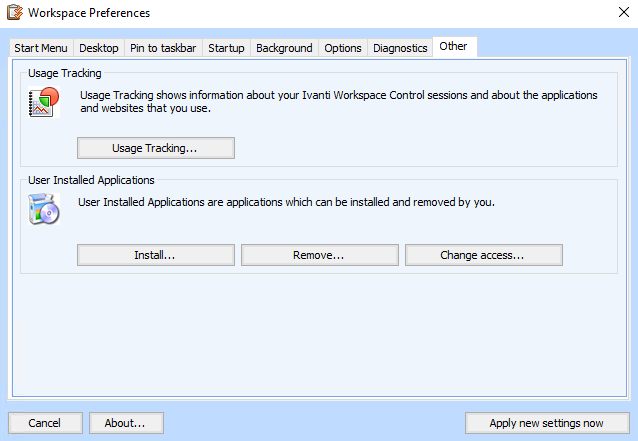The width and height of the screenshot is (638, 441).
Task: Select the Other tab
Action: [453, 47]
